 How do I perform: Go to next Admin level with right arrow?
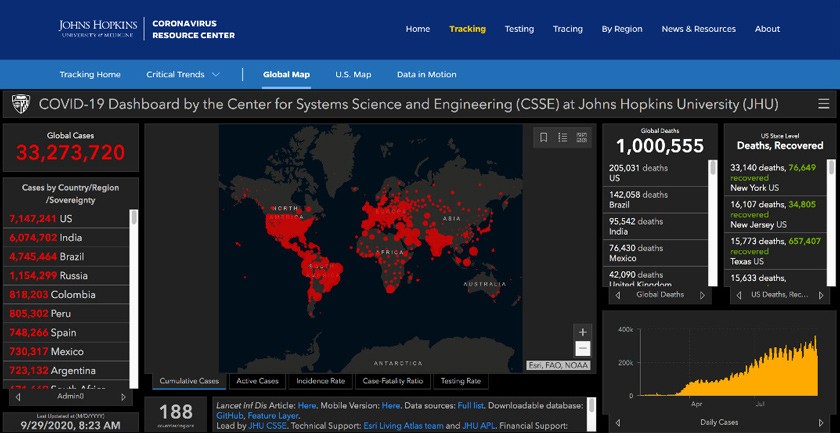123,397
